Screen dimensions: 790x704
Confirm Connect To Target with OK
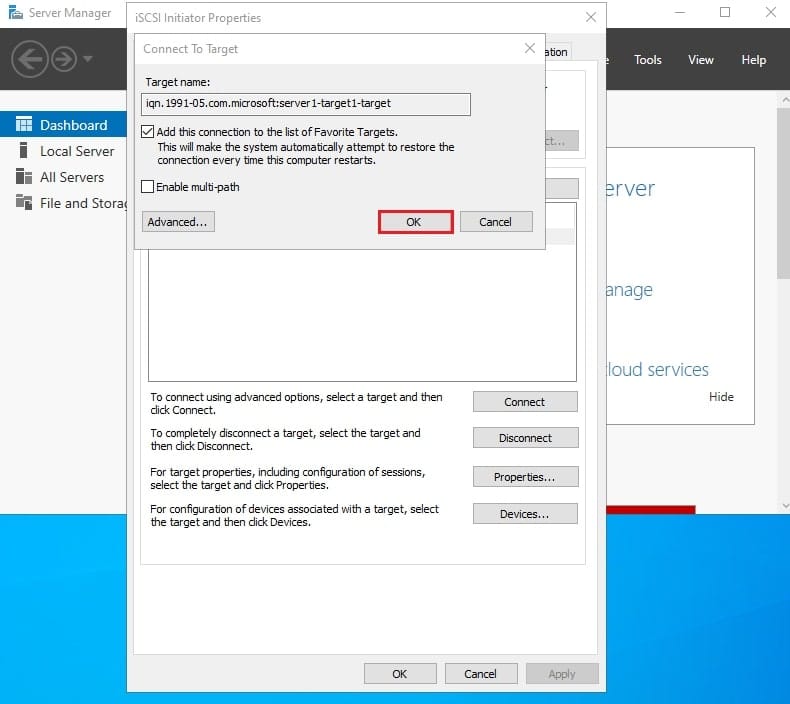pyautogui.click(x=415, y=222)
